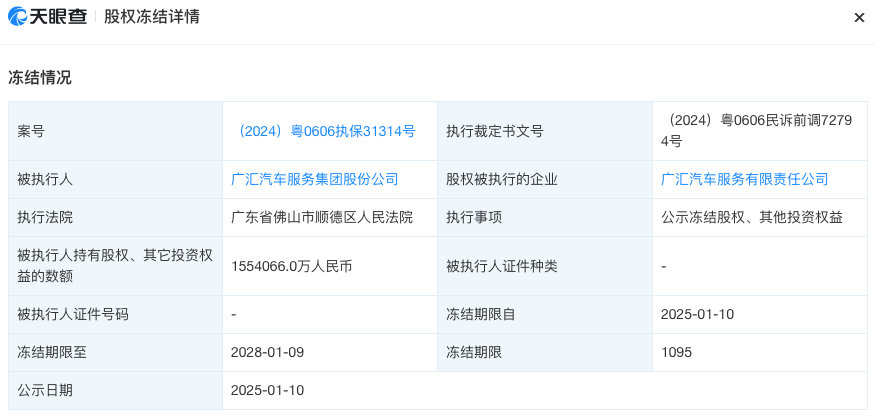Select the 冻结情况 section heading

click(40, 78)
